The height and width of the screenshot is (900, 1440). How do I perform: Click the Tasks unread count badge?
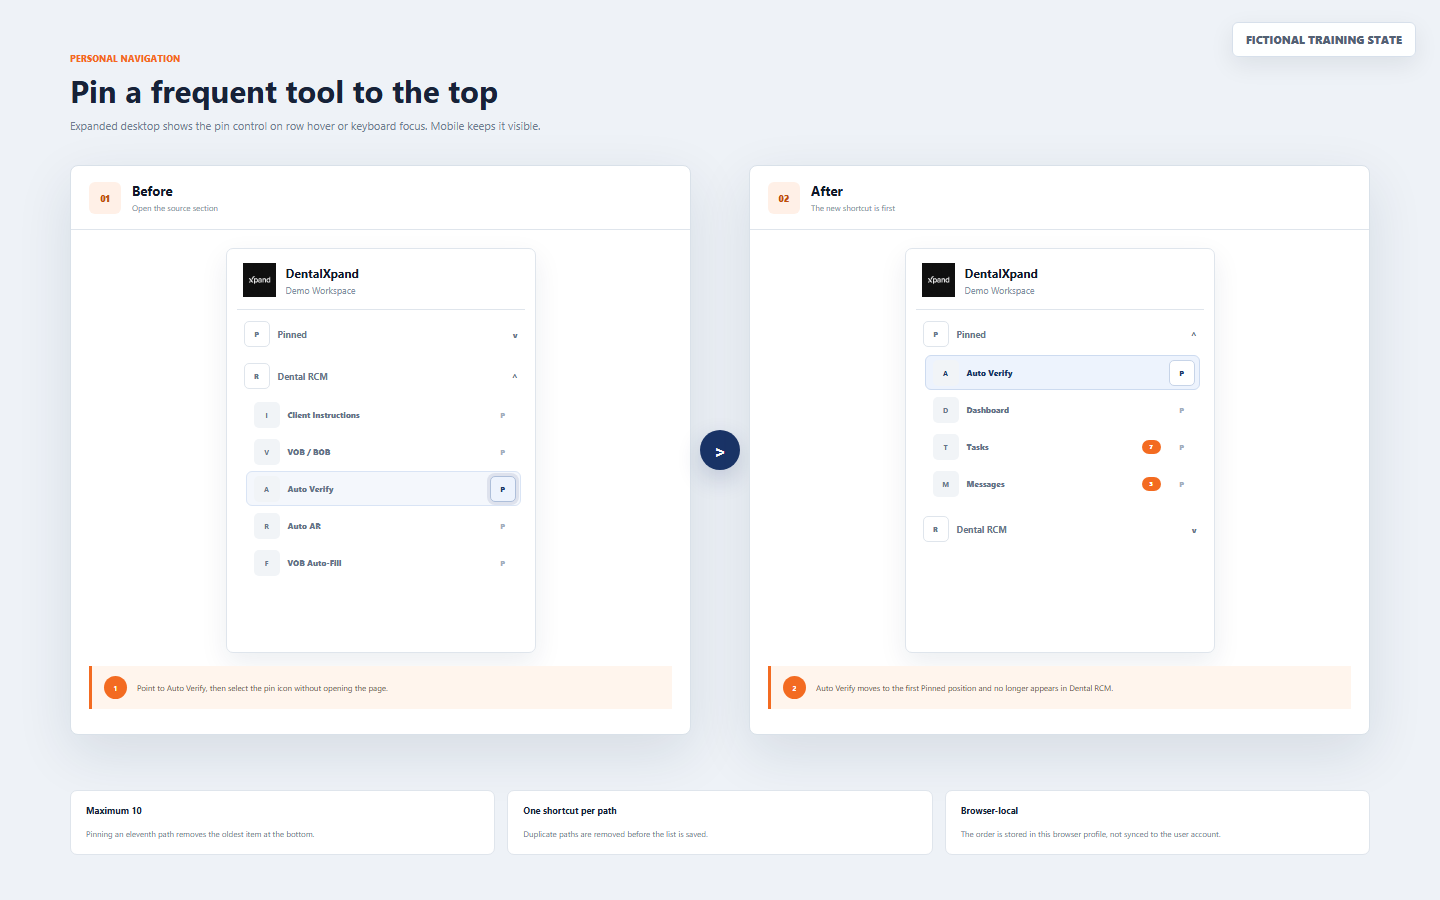(x=1151, y=447)
